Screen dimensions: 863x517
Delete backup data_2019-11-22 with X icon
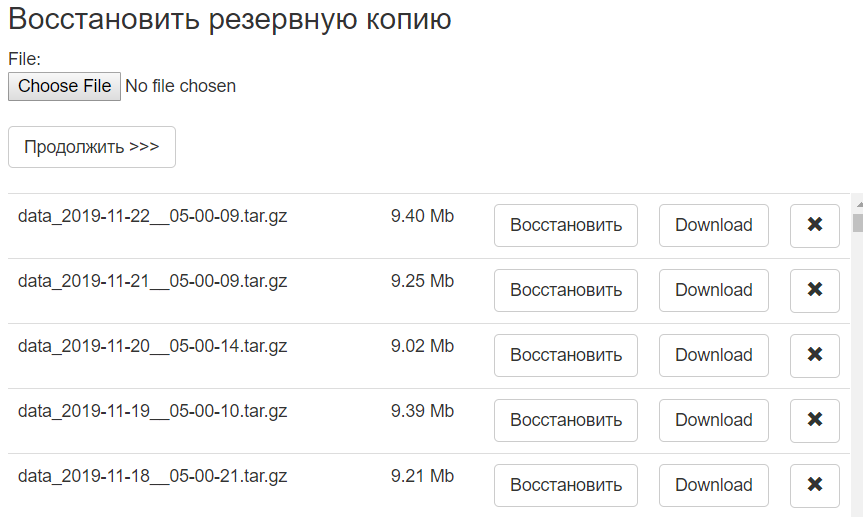tap(814, 225)
